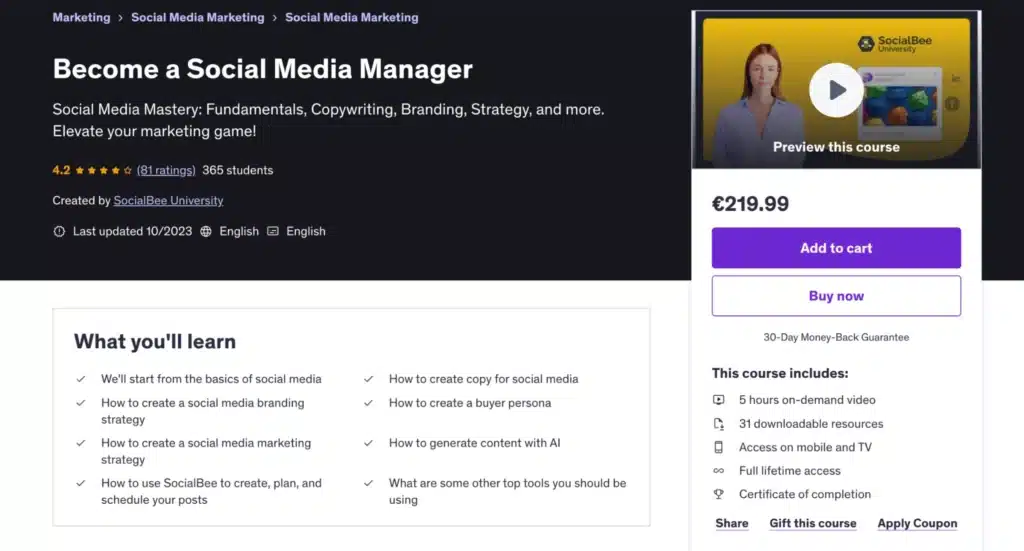This screenshot has height=551, width=1024.
Task: Click checkmark beside generate content with AI
Action: pos(368,443)
